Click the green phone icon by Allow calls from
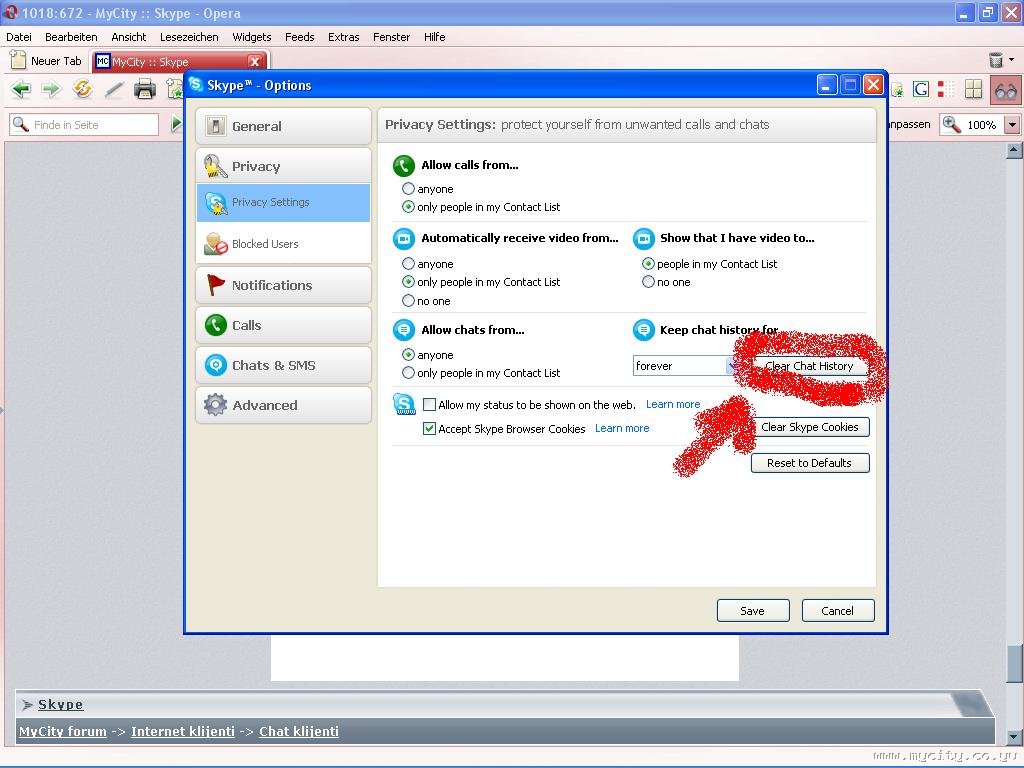 click(404, 166)
